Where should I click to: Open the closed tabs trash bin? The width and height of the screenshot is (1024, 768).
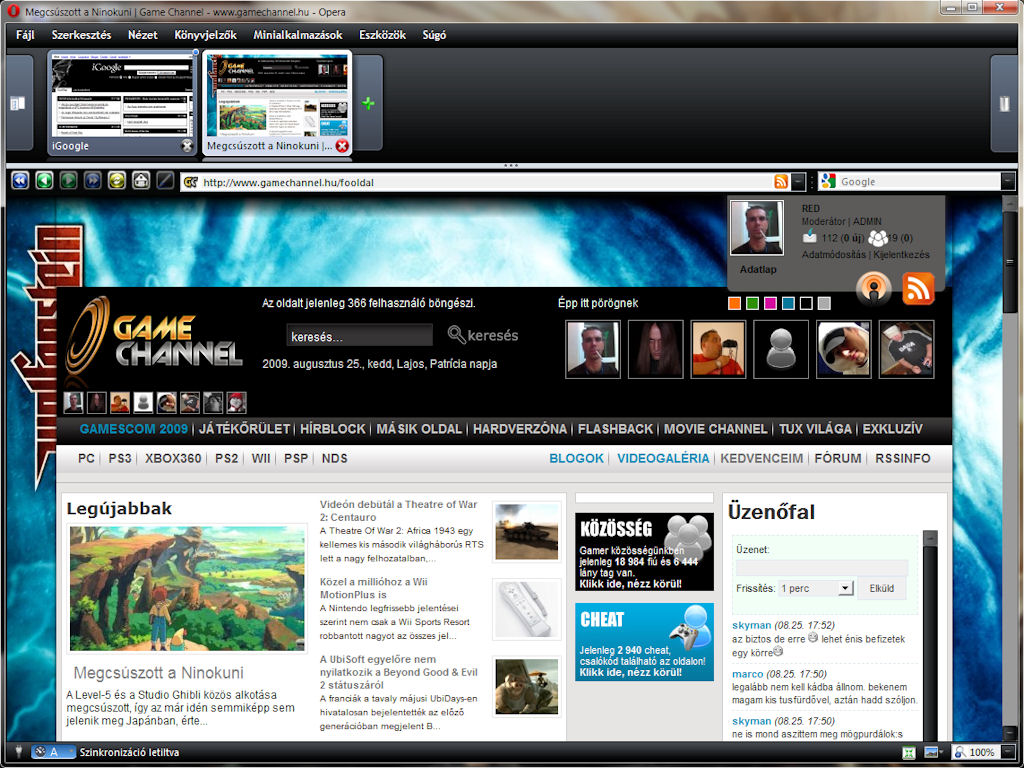(1004, 104)
